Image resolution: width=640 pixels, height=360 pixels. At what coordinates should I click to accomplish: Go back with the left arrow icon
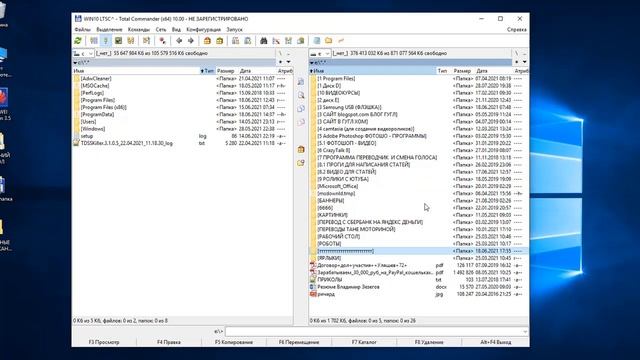179,41
